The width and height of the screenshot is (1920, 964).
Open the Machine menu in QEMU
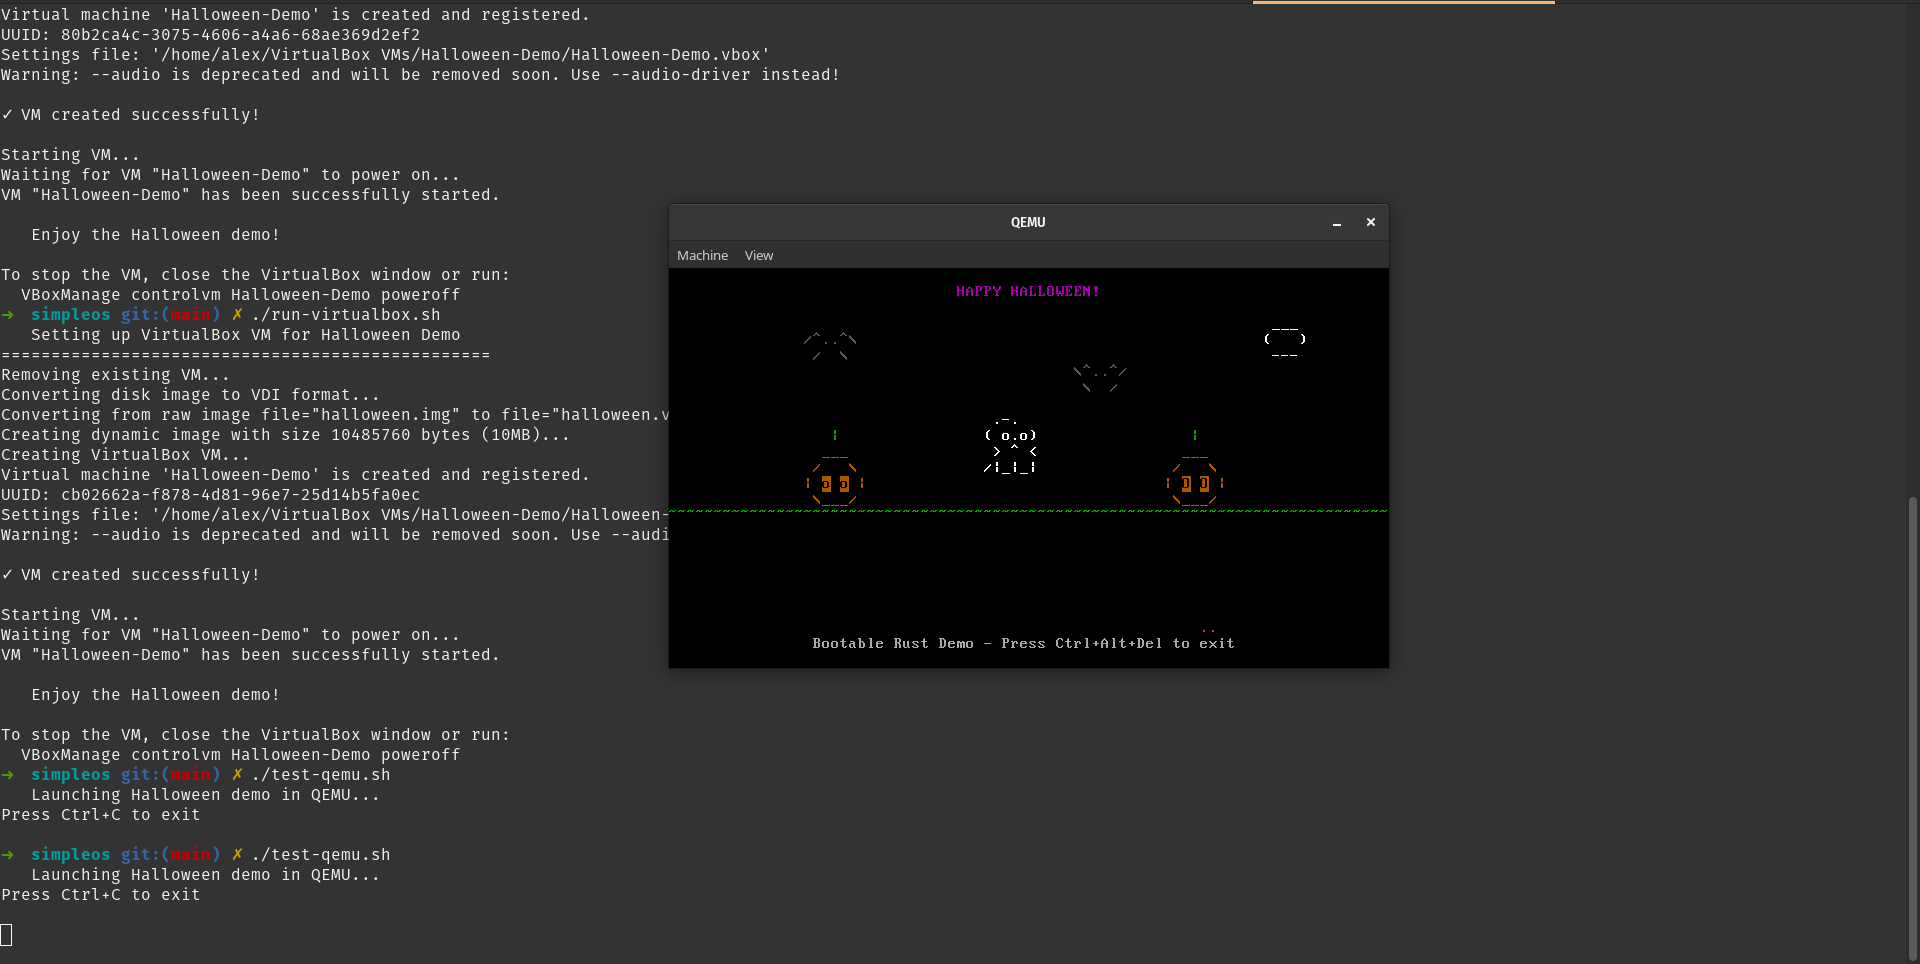tap(702, 256)
